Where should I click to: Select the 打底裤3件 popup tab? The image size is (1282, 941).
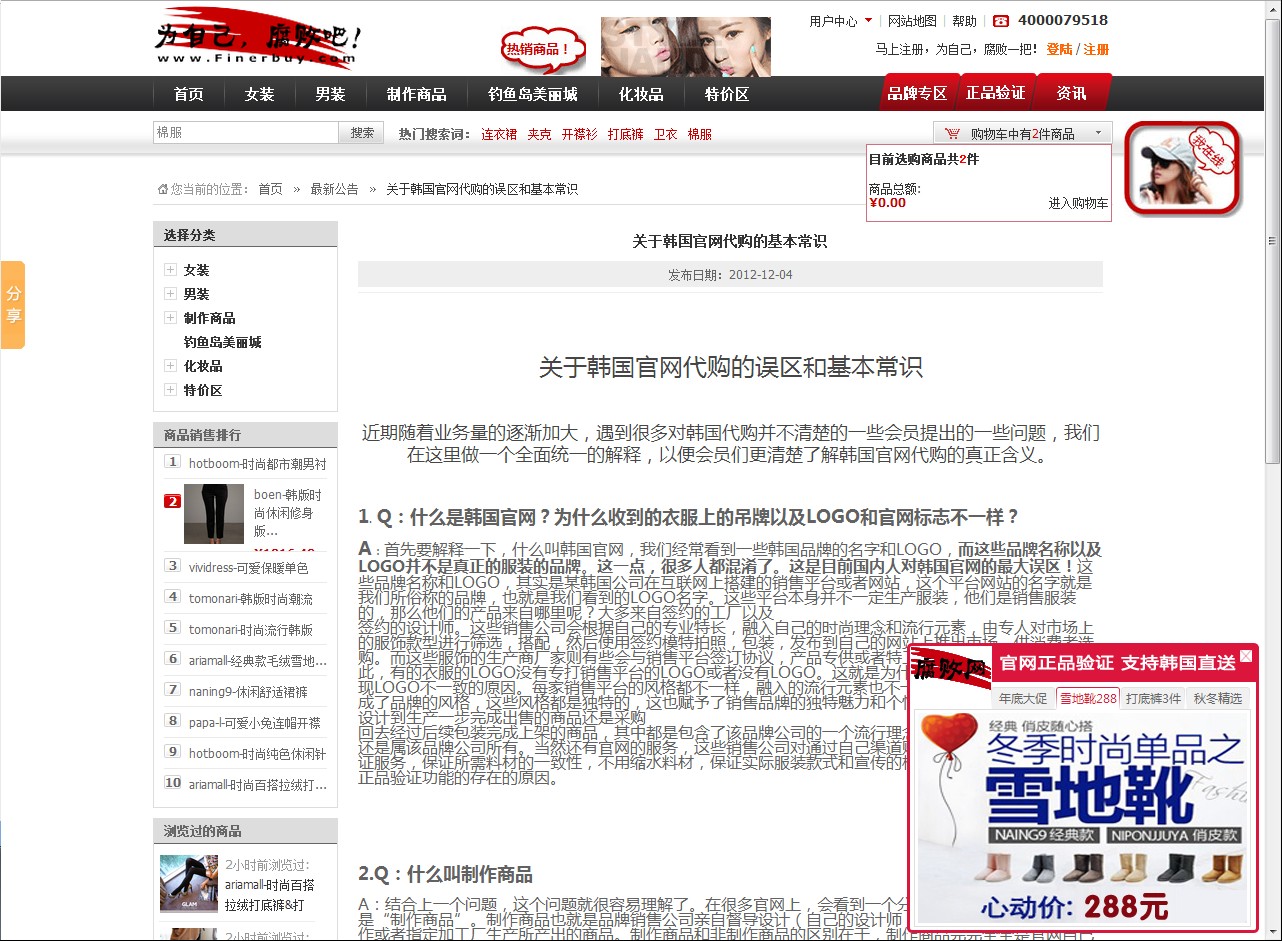(1153, 698)
